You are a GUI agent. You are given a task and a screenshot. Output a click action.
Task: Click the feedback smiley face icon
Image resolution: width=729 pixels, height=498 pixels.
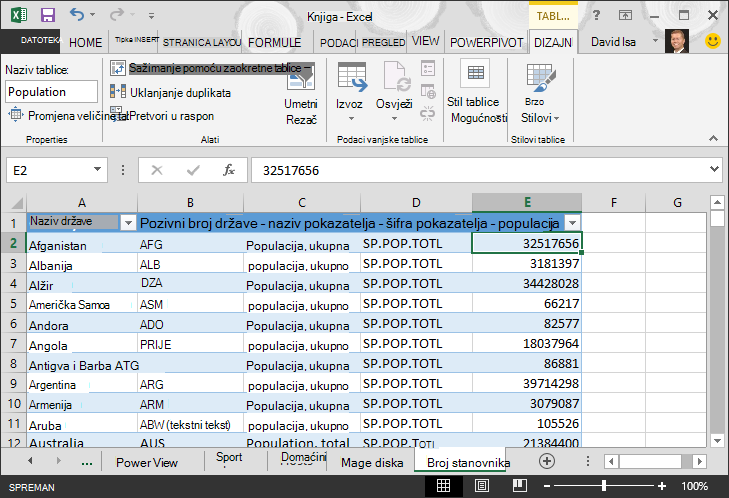pos(712,41)
